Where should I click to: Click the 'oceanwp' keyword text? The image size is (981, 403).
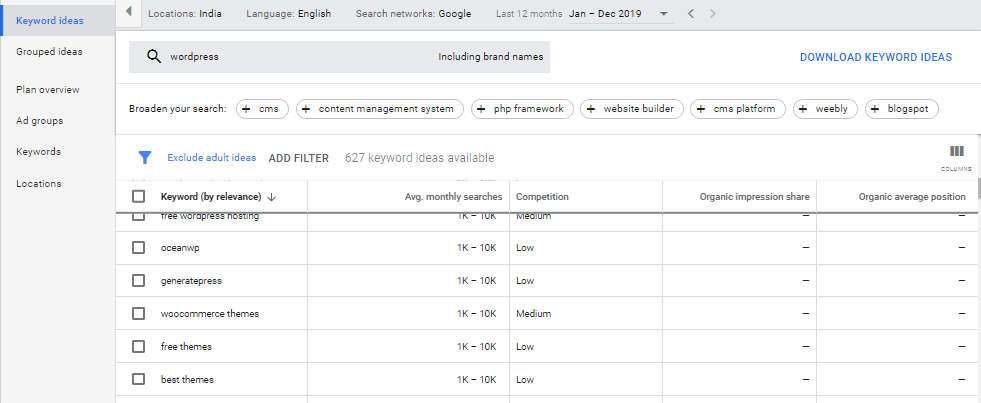pyautogui.click(x=180, y=248)
